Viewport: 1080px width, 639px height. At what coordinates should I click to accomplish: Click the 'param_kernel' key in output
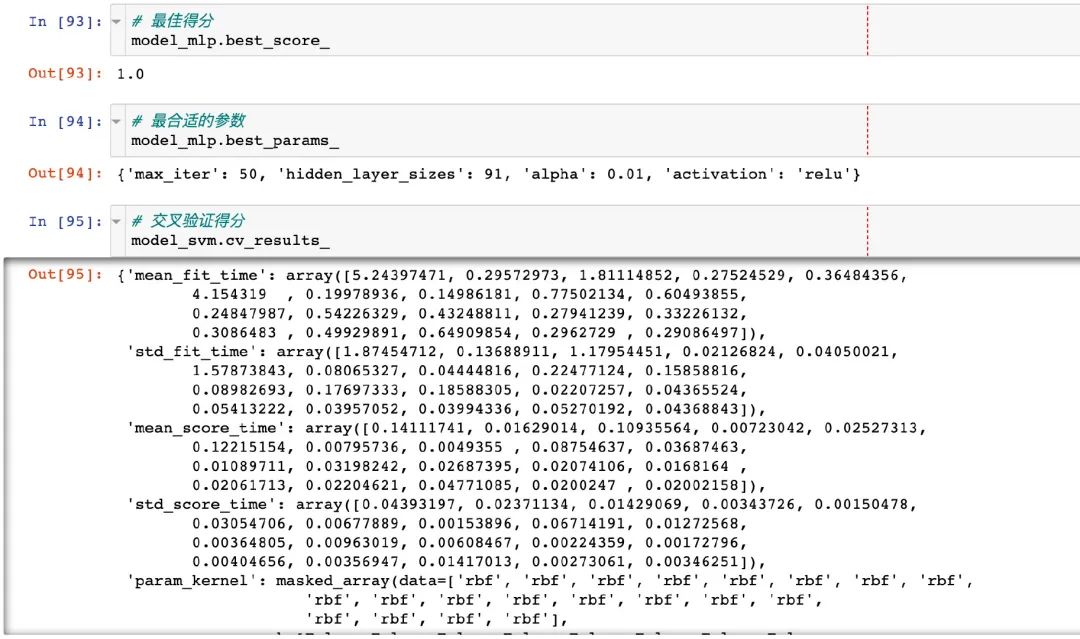point(191,581)
